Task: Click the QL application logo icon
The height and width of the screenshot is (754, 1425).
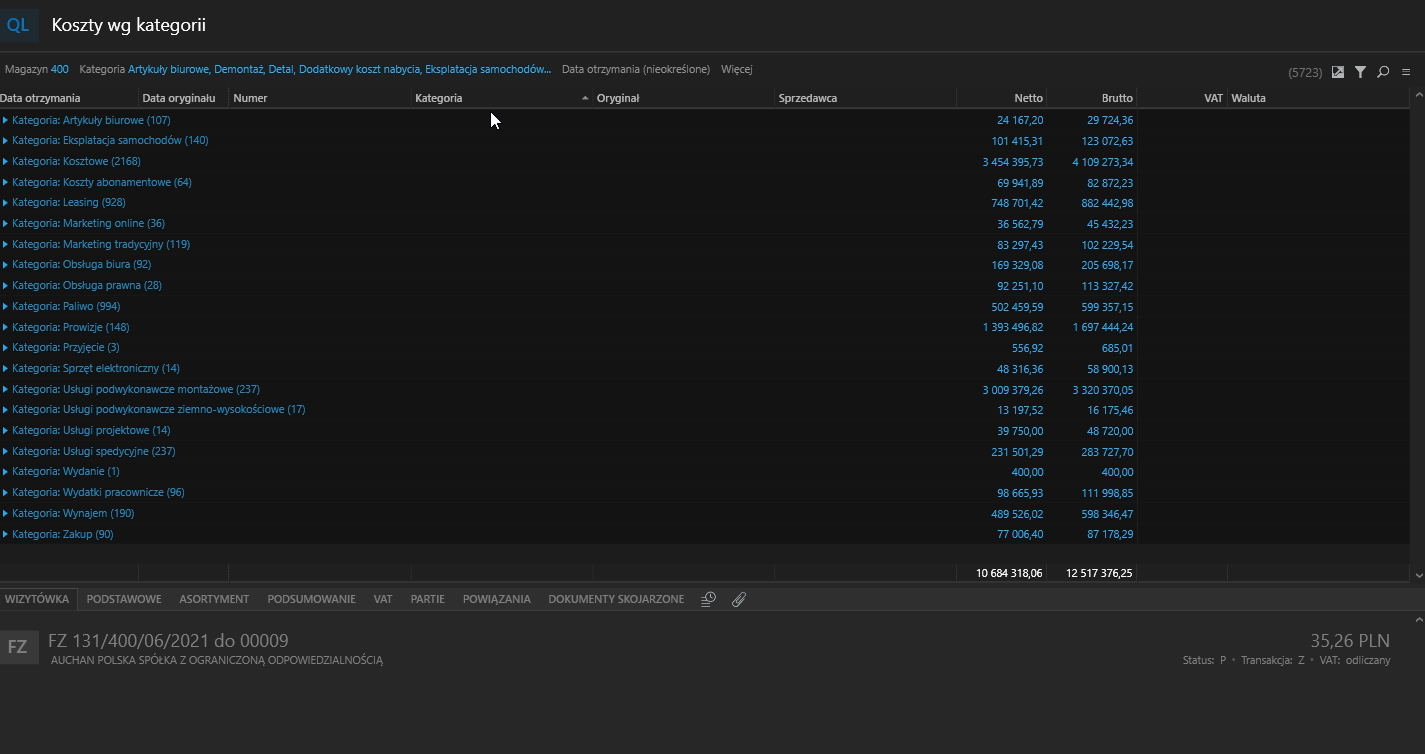Action: (18, 25)
